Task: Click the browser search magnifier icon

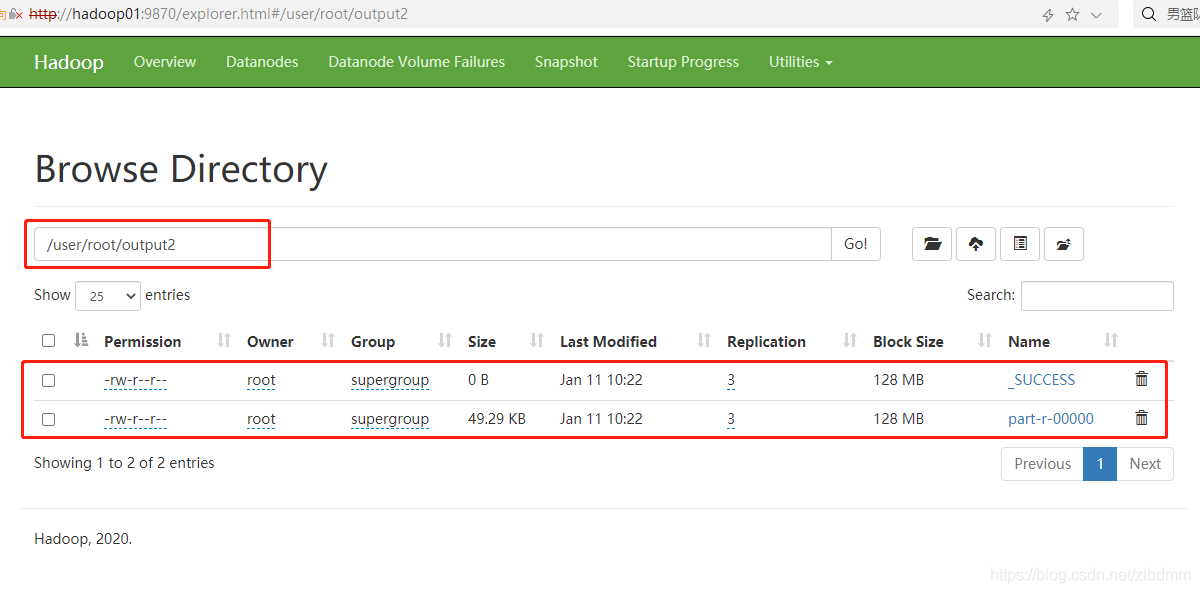Action: [x=1150, y=14]
